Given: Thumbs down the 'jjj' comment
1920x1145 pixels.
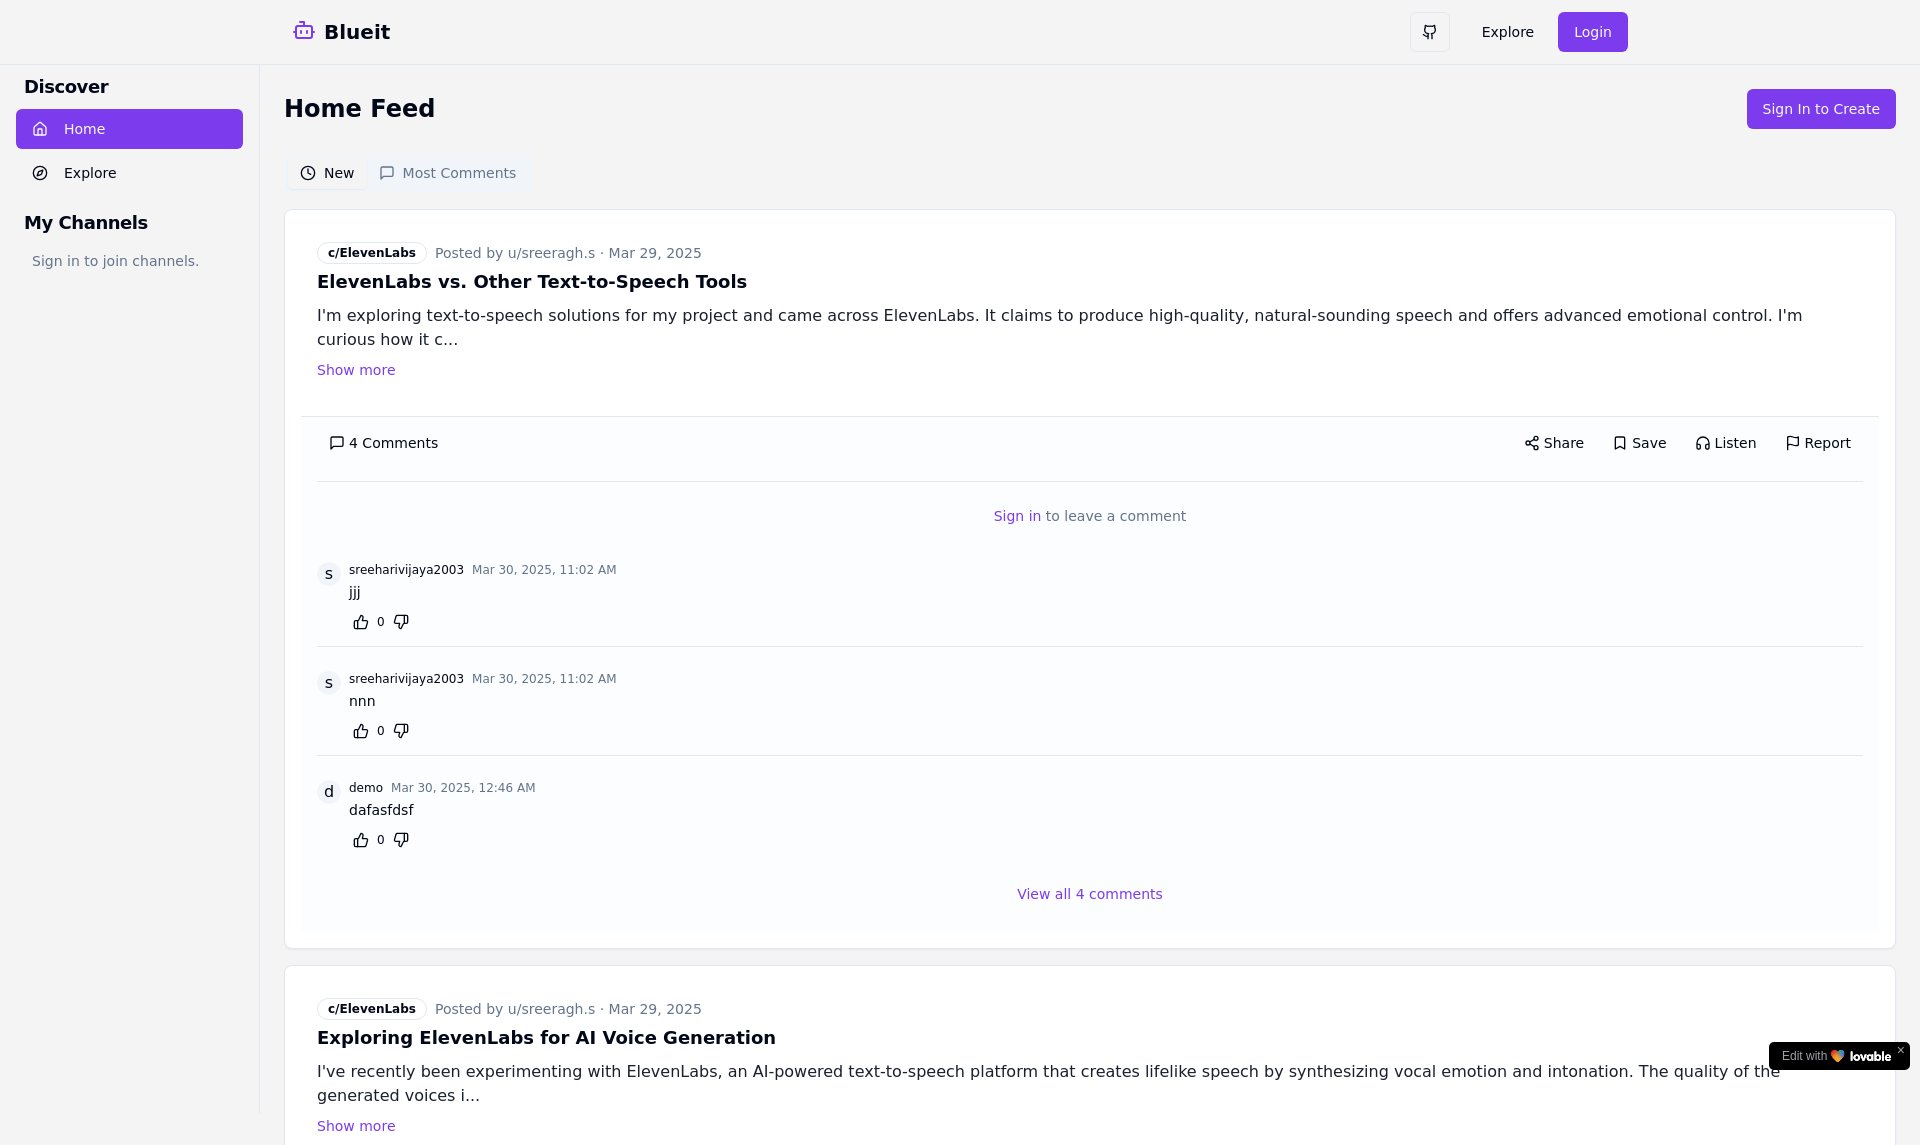Looking at the screenshot, I should (x=401, y=622).
